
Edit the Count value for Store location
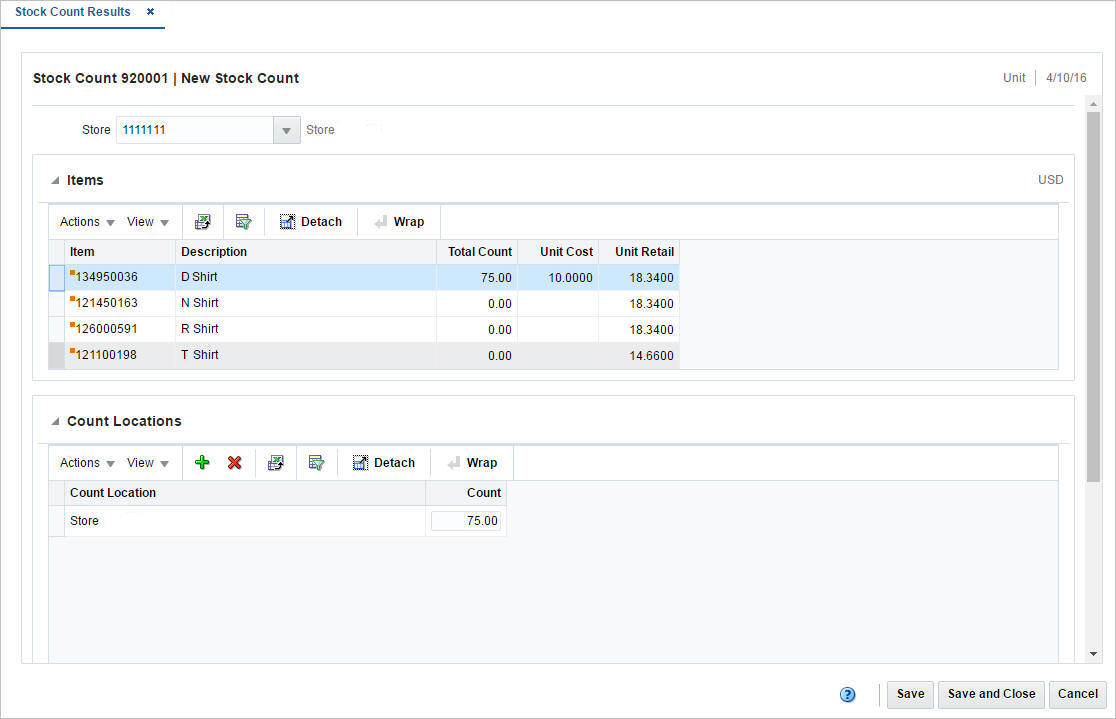466,520
